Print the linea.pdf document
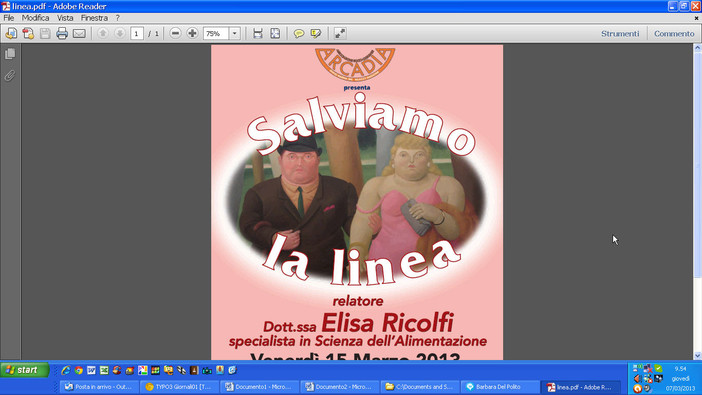Image resolution: width=702 pixels, height=395 pixels. coord(62,34)
